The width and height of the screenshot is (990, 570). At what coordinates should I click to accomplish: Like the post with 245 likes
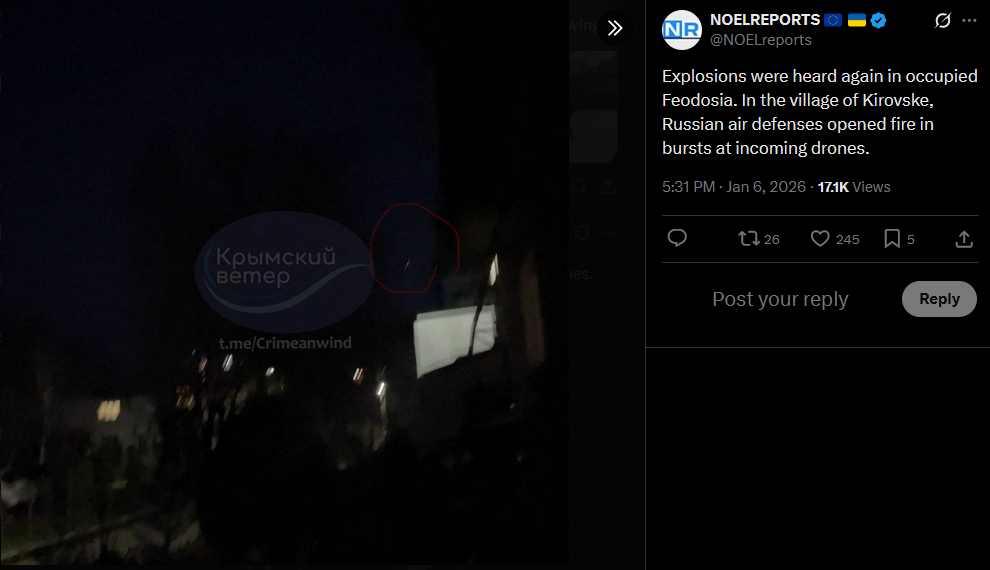[834, 239]
